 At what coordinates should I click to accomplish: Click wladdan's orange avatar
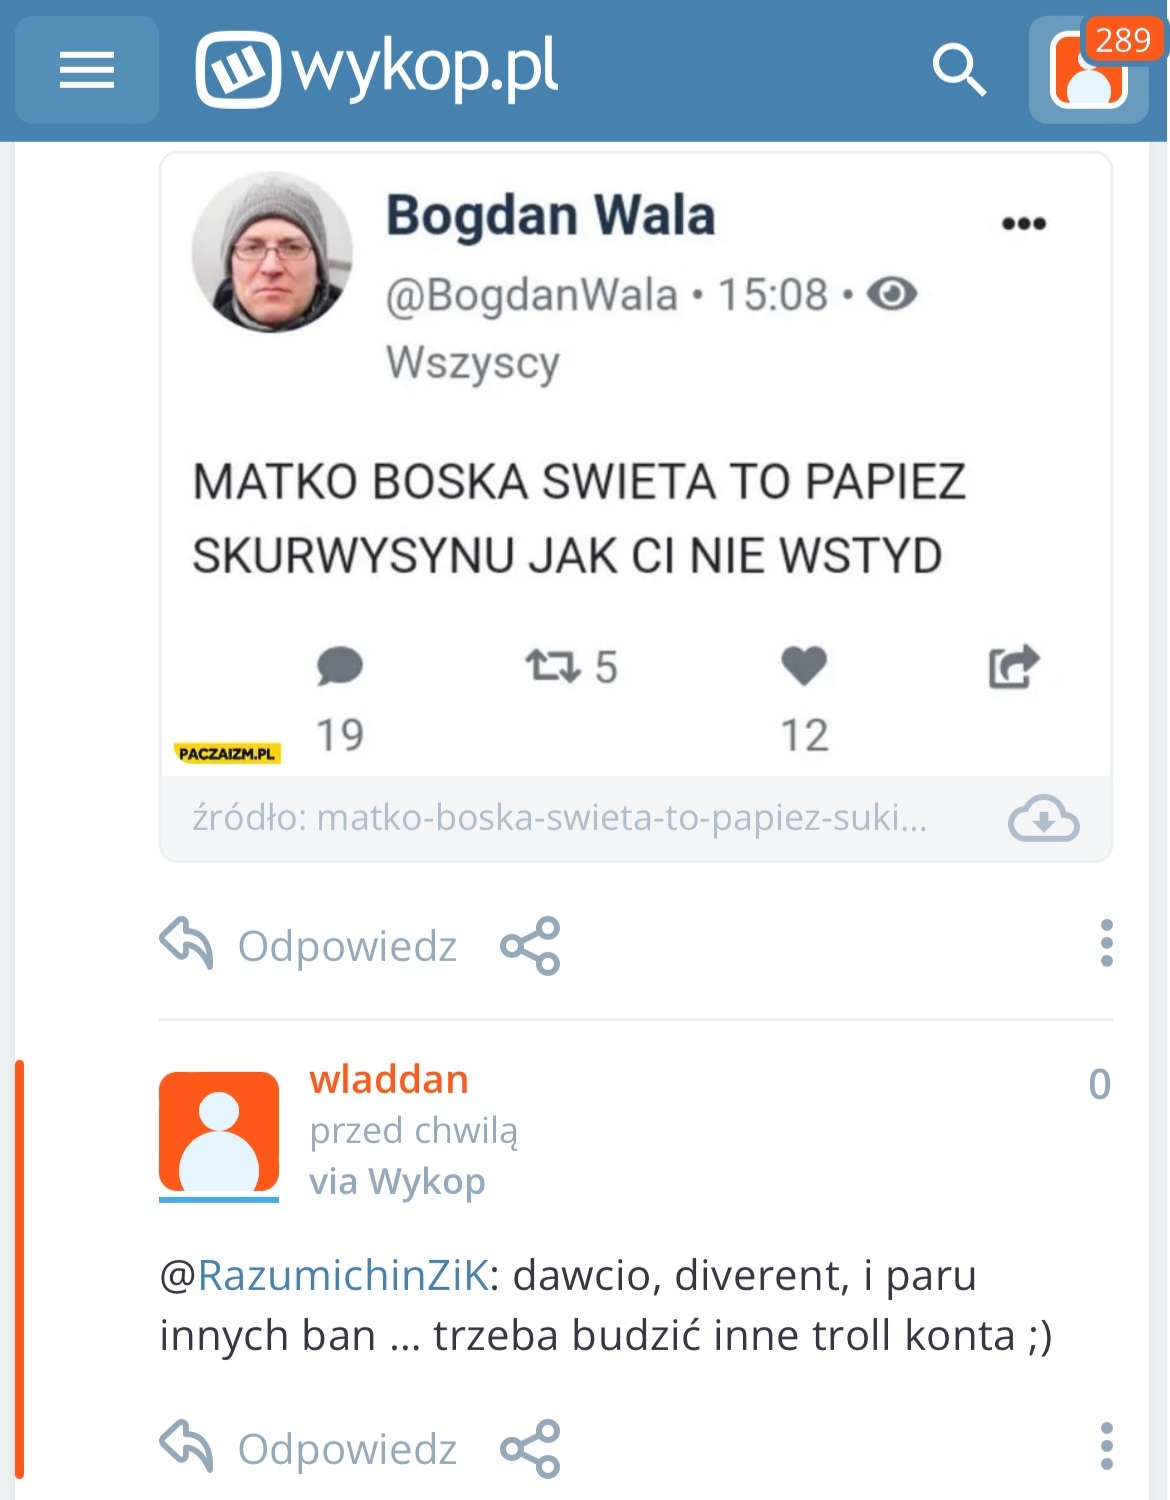pos(219,1132)
